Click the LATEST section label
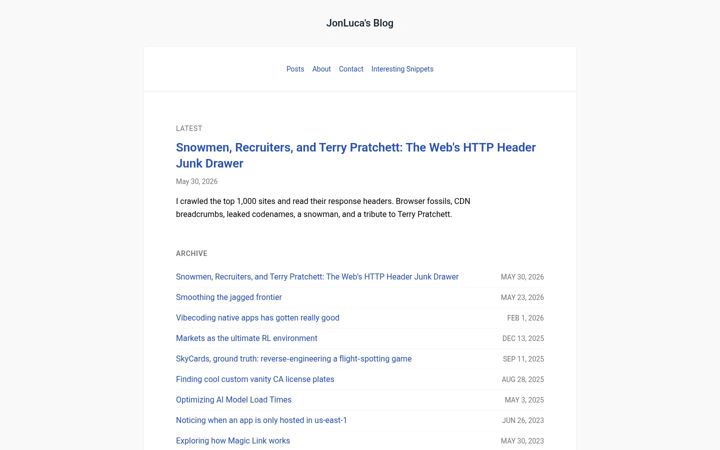720x450 pixels. 189,128
